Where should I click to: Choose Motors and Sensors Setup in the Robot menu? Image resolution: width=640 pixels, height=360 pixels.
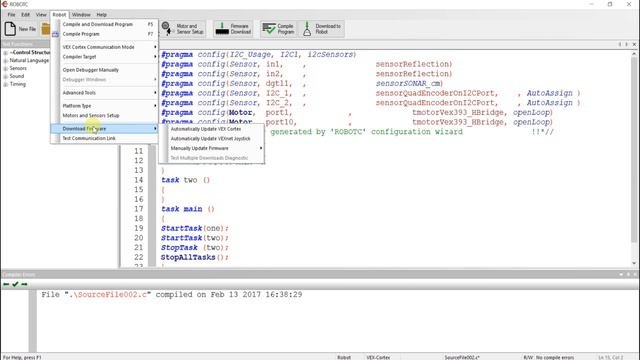(104, 116)
